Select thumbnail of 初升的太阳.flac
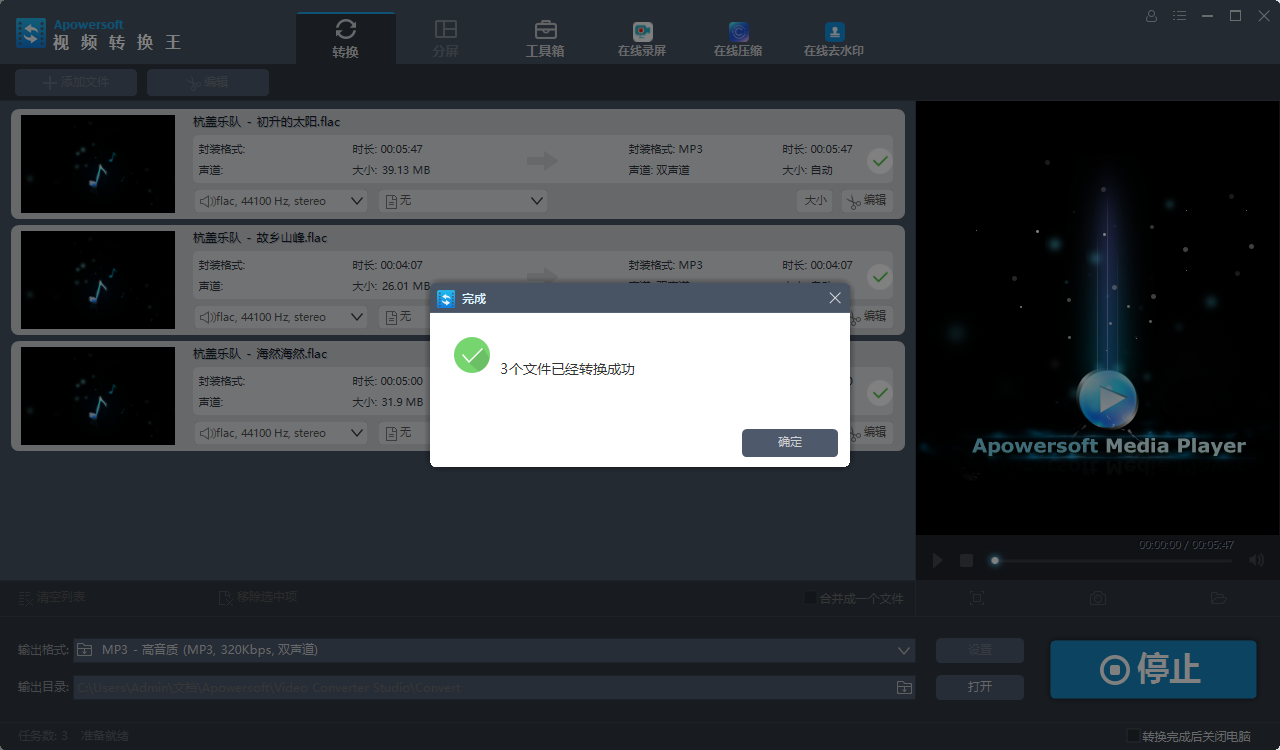 click(x=98, y=164)
